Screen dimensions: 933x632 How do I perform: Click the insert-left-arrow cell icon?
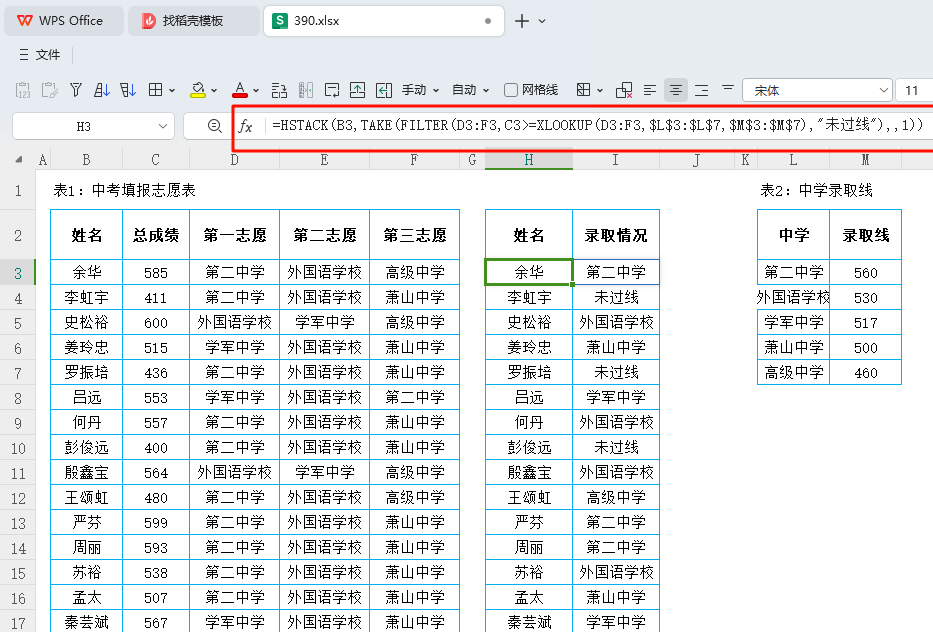click(x=384, y=90)
